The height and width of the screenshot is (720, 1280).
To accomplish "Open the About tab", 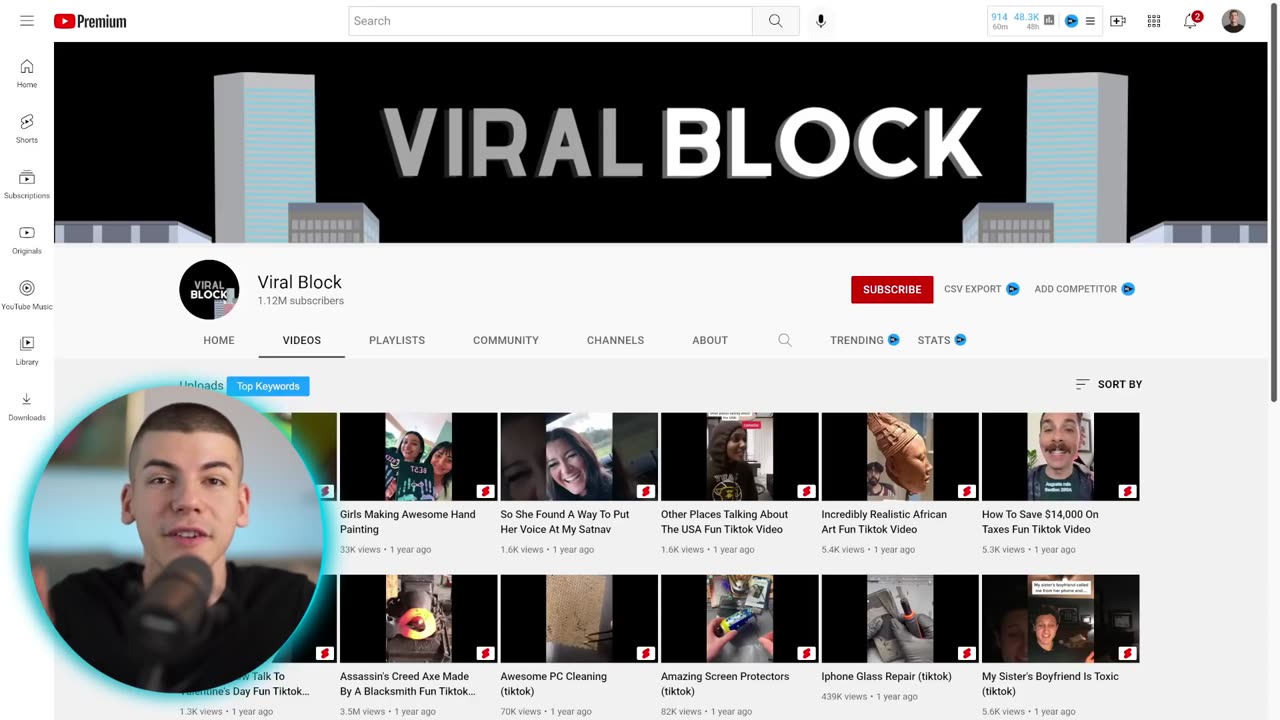I will tap(710, 340).
